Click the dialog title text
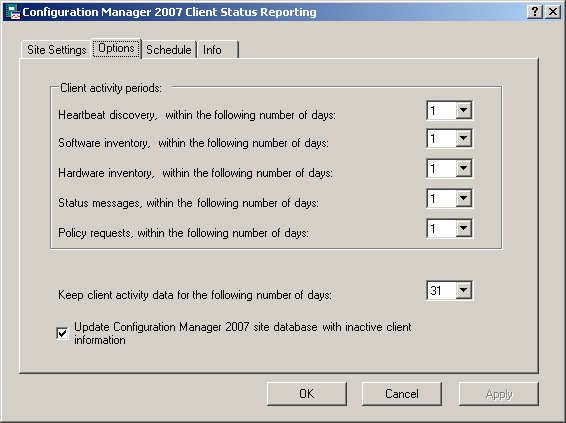 coord(169,12)
